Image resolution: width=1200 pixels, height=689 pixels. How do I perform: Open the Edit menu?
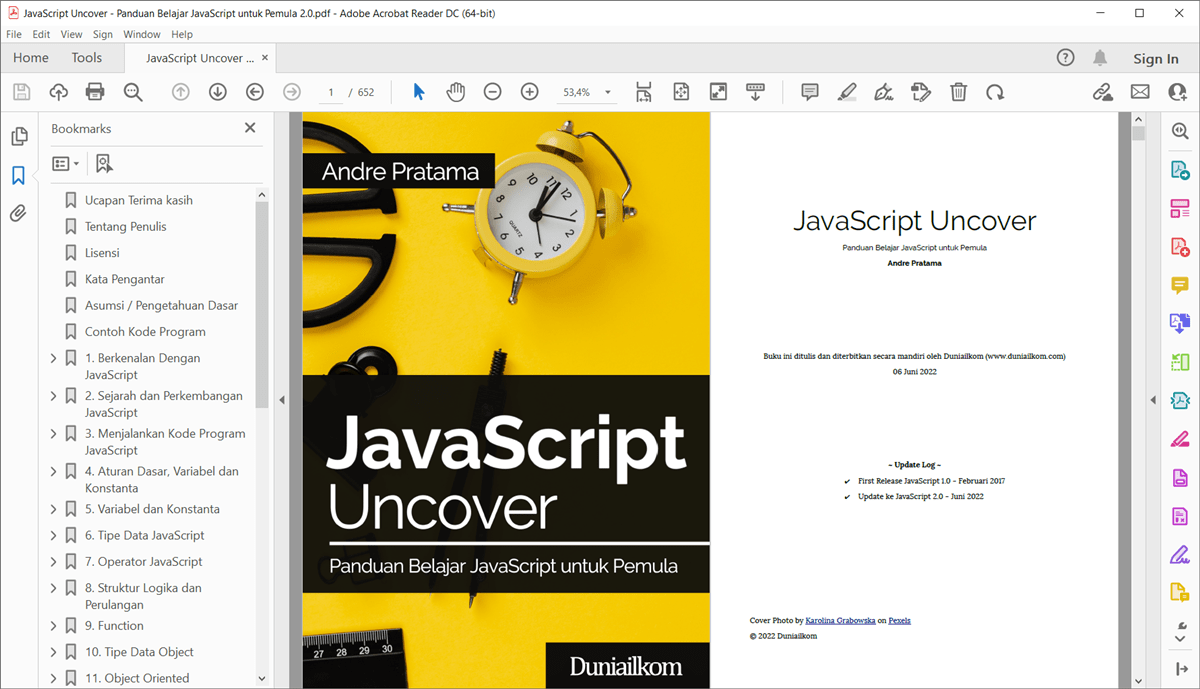coord(41,34)
